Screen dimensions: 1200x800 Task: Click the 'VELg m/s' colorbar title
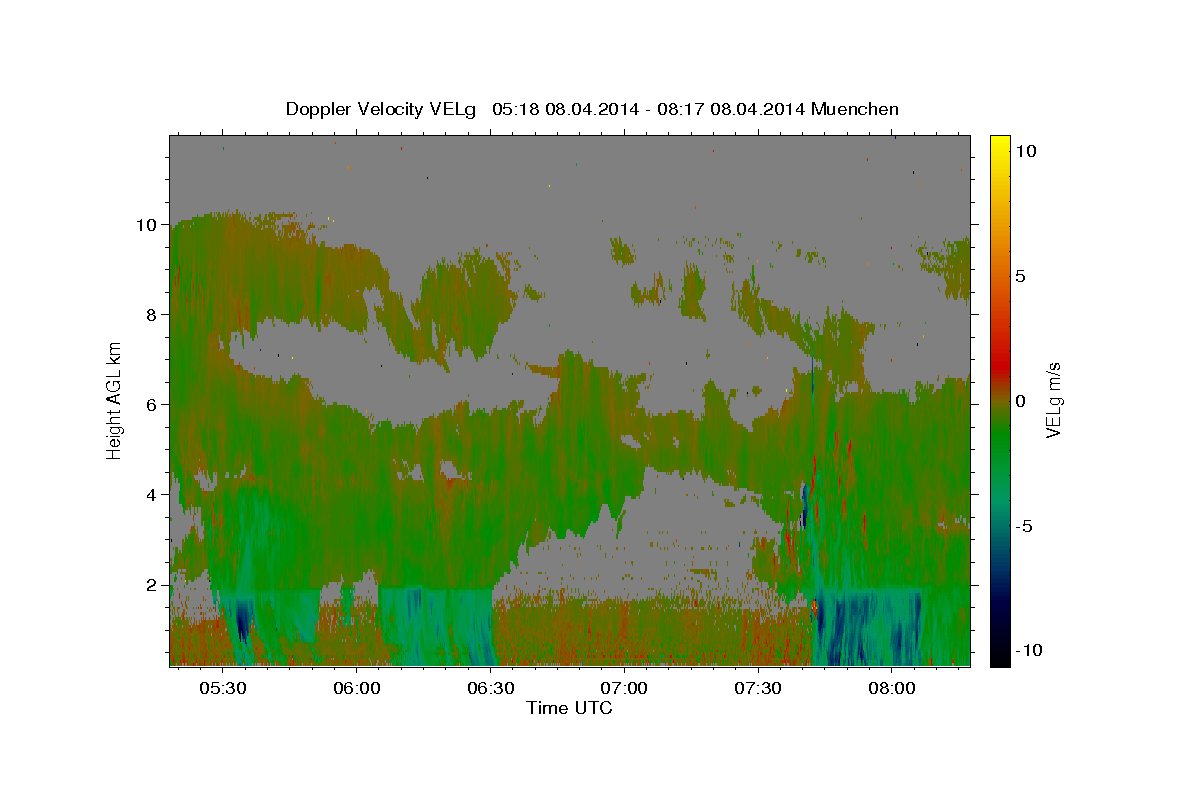click(x=1055, y=400)
